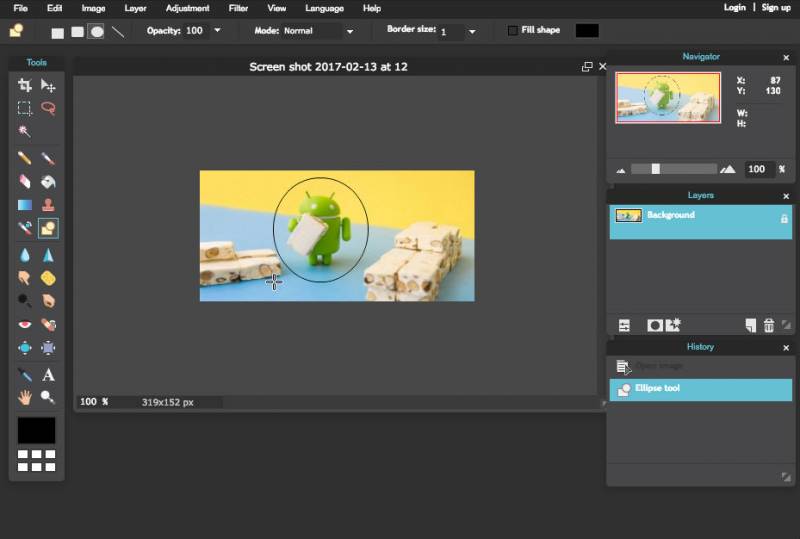Open the Help menu
Screen dimensions: 800x539
pyautogui.click(x=372, y=8)
